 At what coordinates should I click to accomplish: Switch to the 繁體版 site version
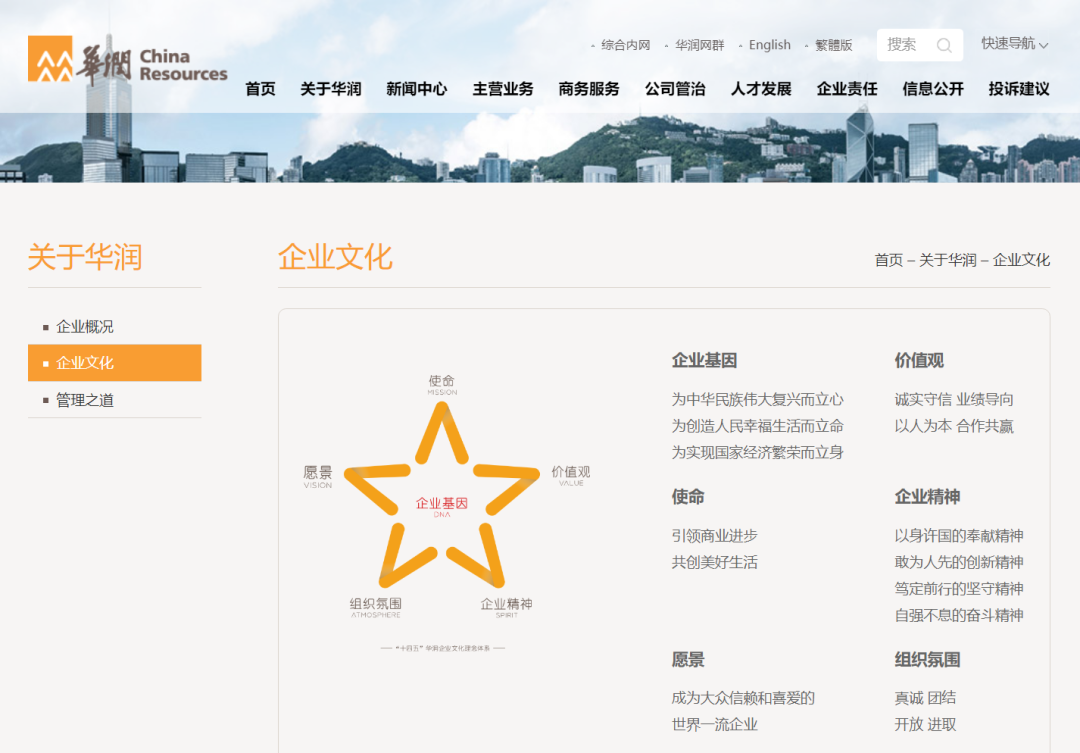tap(833, 45)
